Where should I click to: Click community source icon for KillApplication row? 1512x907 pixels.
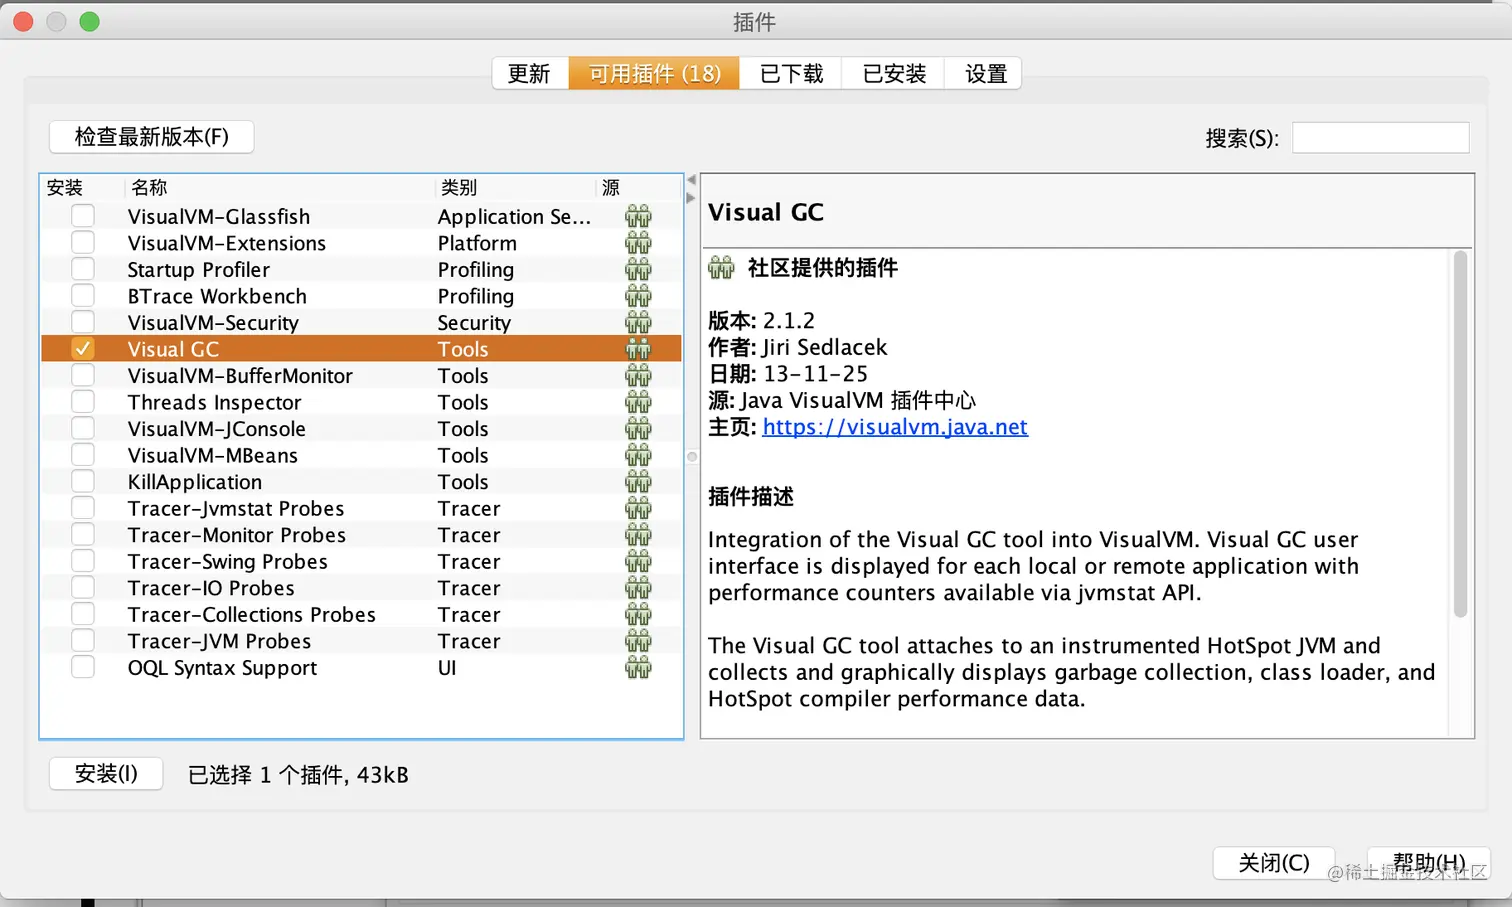pyautogui.click(x=638, y=481)
